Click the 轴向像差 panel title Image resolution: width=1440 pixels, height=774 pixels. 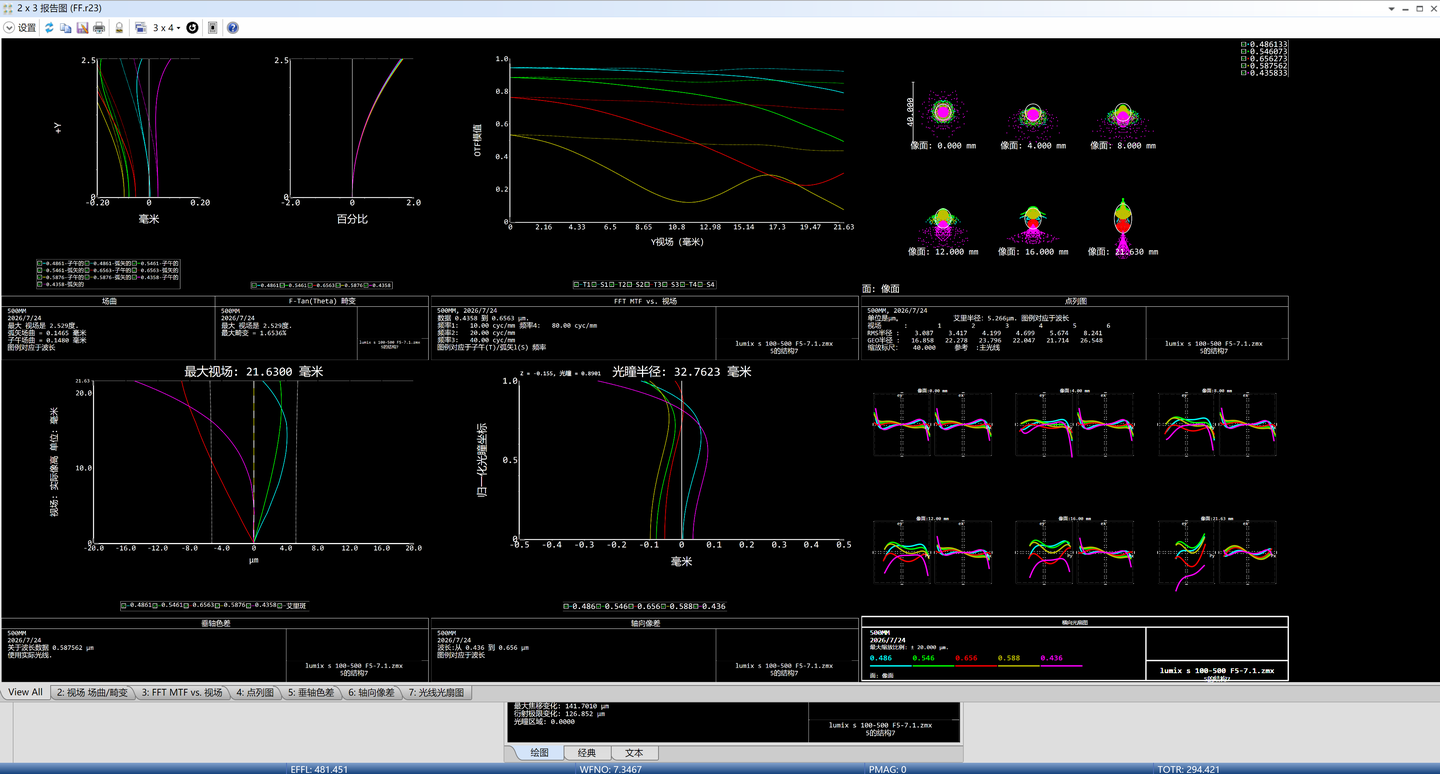click(645, 623)
